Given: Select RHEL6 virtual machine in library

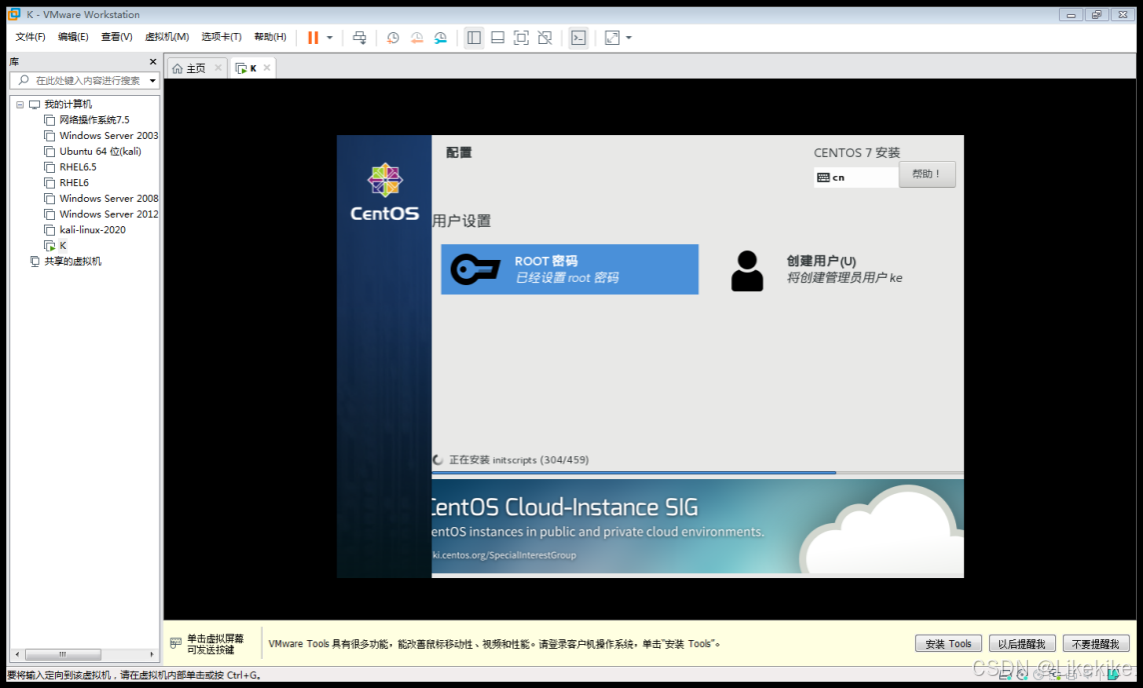Looking at the screenshot, I should pos(74,183).
